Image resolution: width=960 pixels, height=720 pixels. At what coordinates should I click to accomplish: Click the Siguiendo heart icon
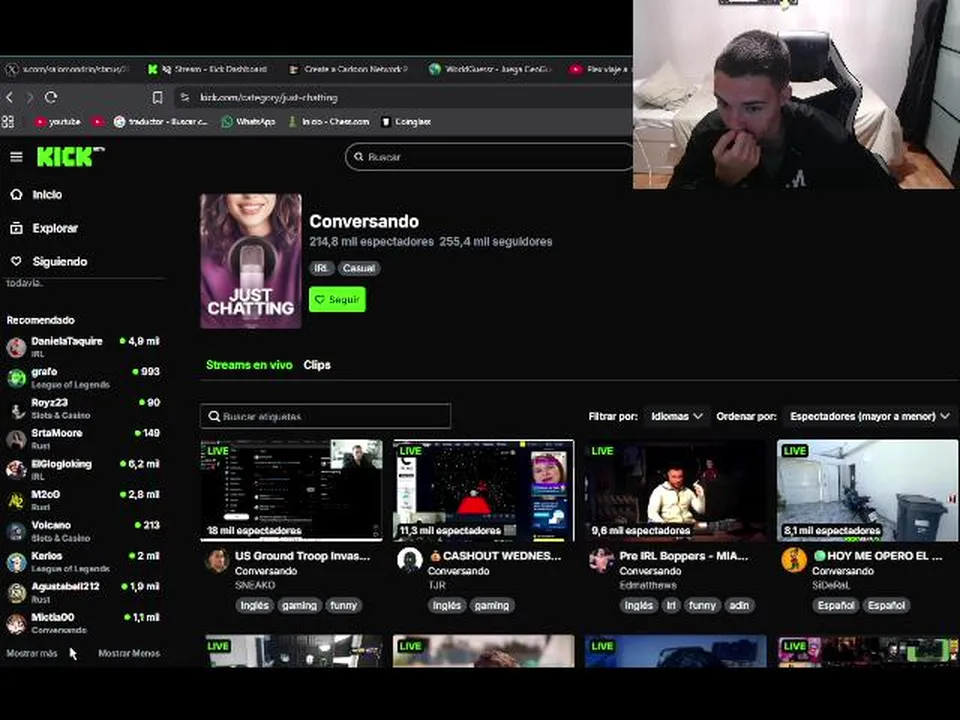click(17, 261)
